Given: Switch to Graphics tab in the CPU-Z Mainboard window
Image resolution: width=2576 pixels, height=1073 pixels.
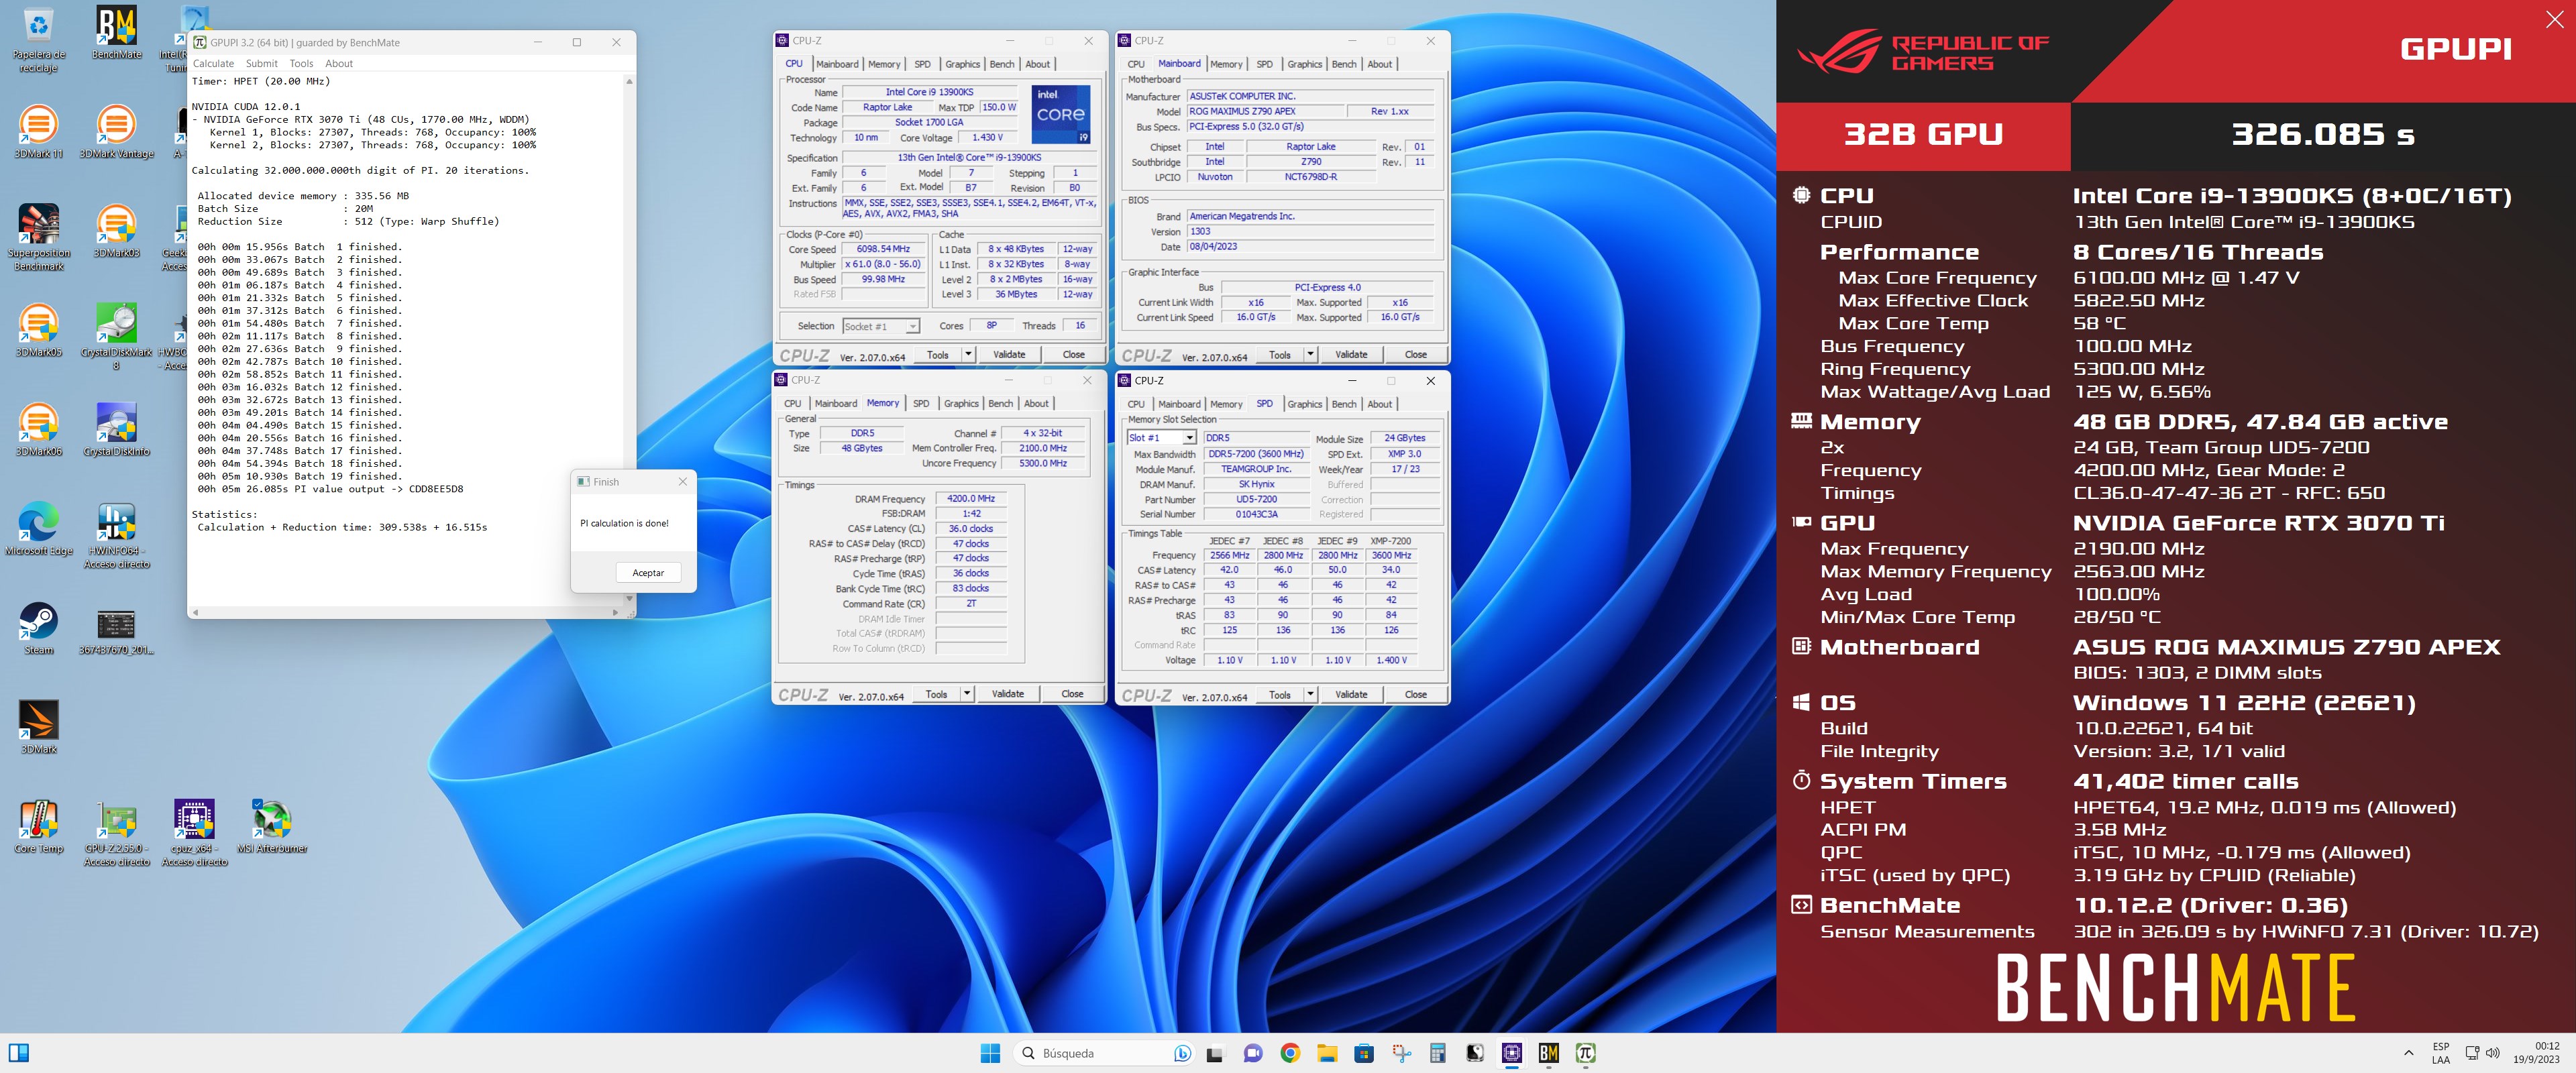Looking at the screenshot, I should tap(1305, 64).
